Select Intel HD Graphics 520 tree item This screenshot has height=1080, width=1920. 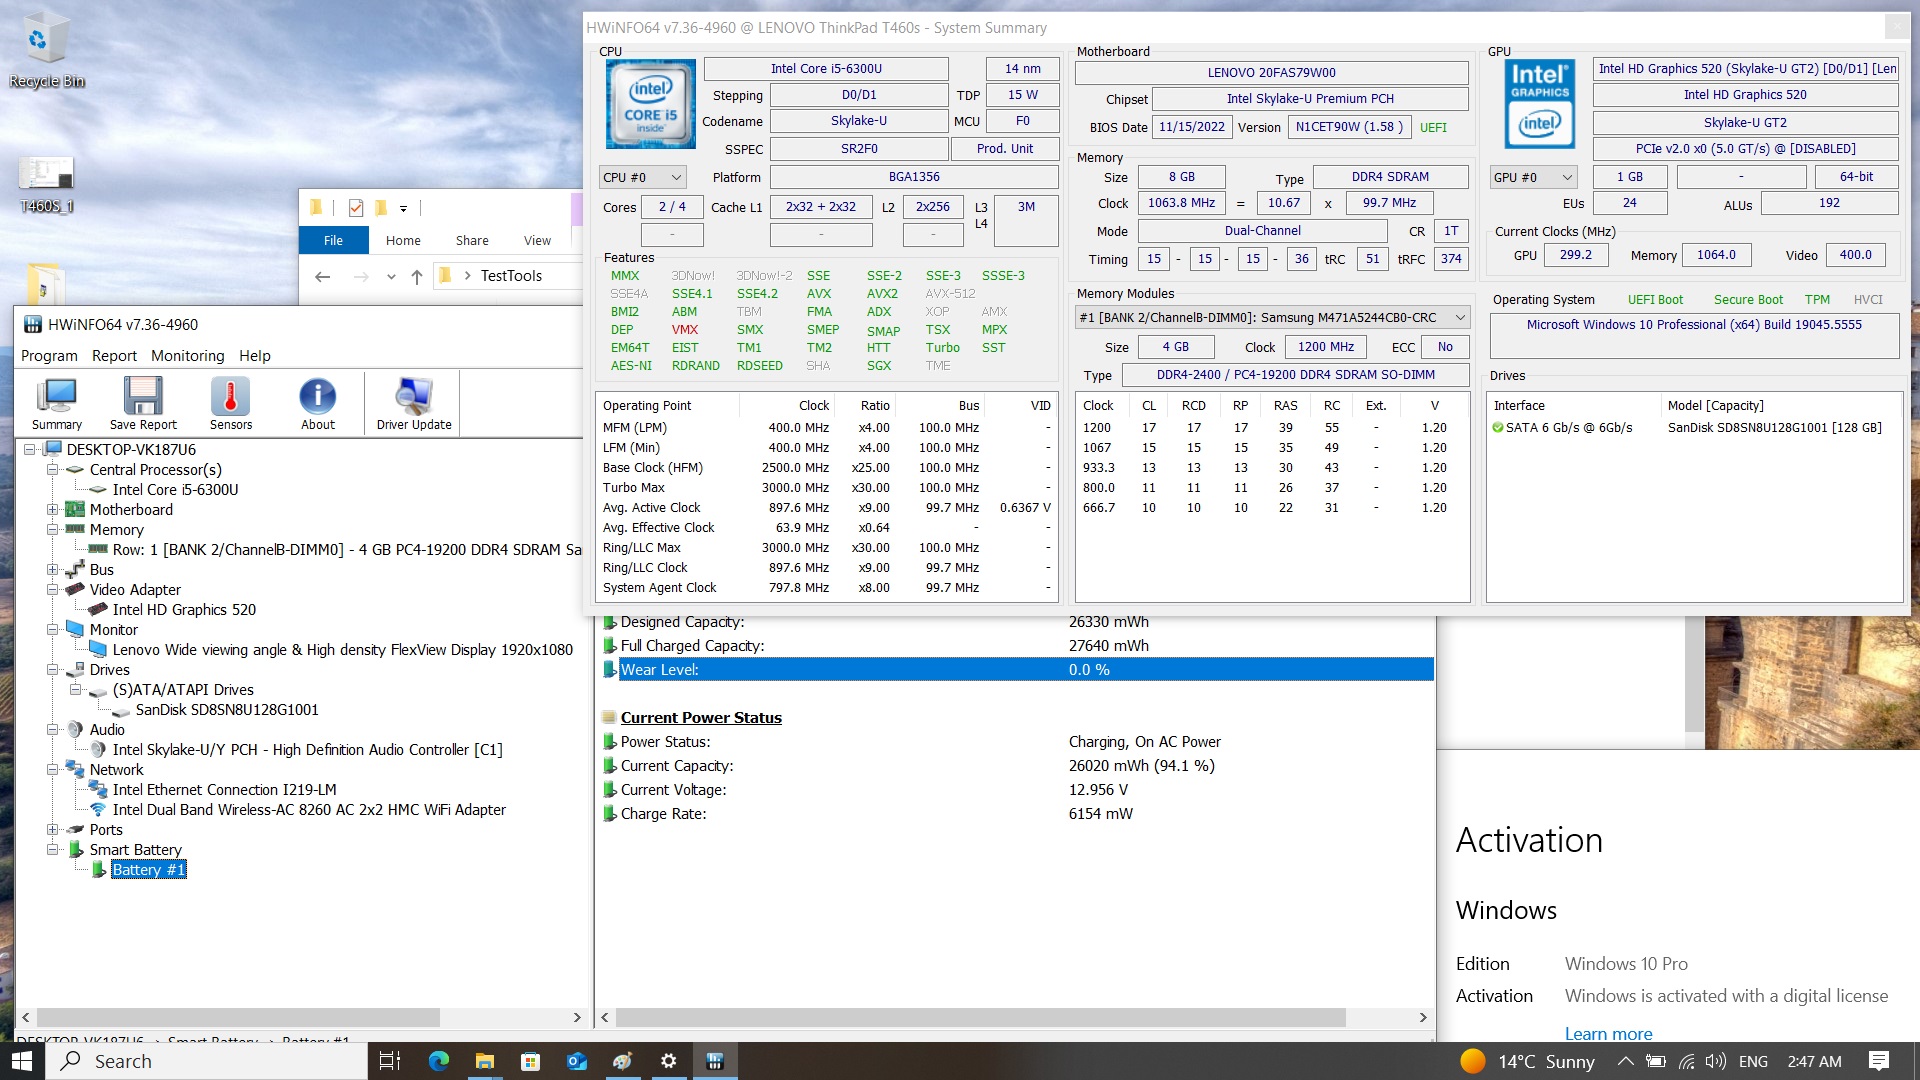click(x=184, y=610)
